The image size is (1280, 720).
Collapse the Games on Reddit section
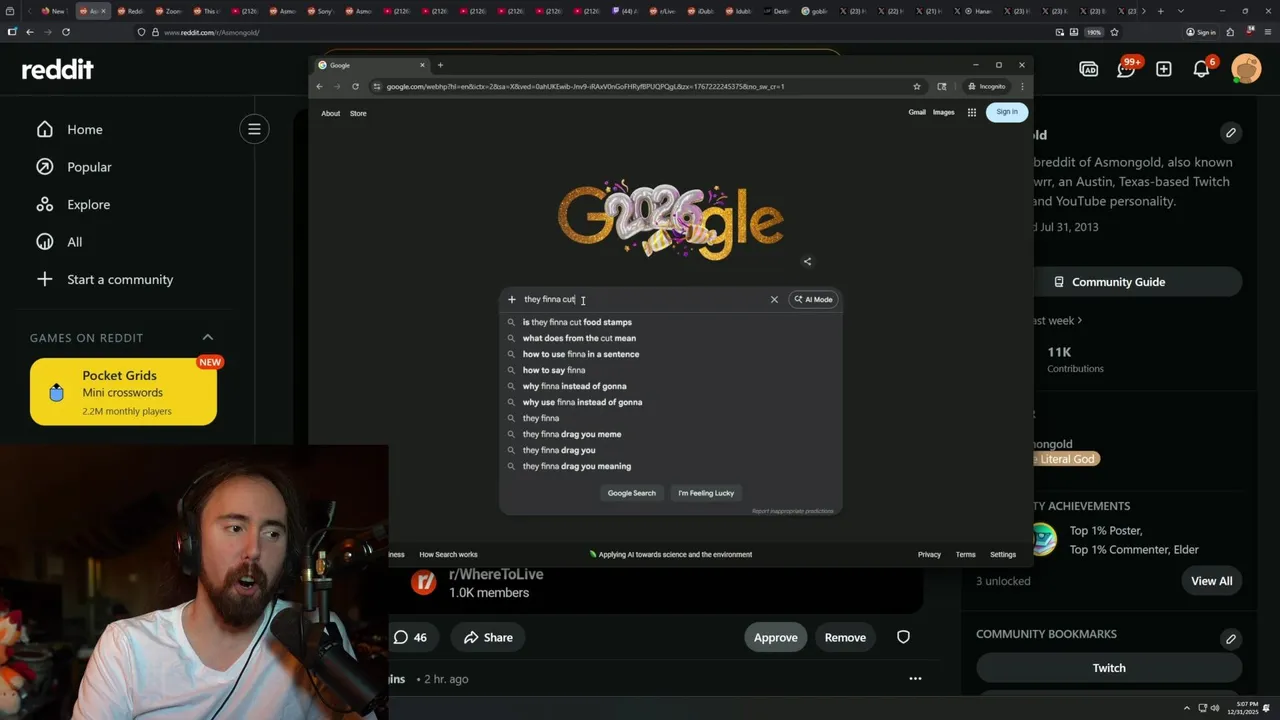point(208,337)
